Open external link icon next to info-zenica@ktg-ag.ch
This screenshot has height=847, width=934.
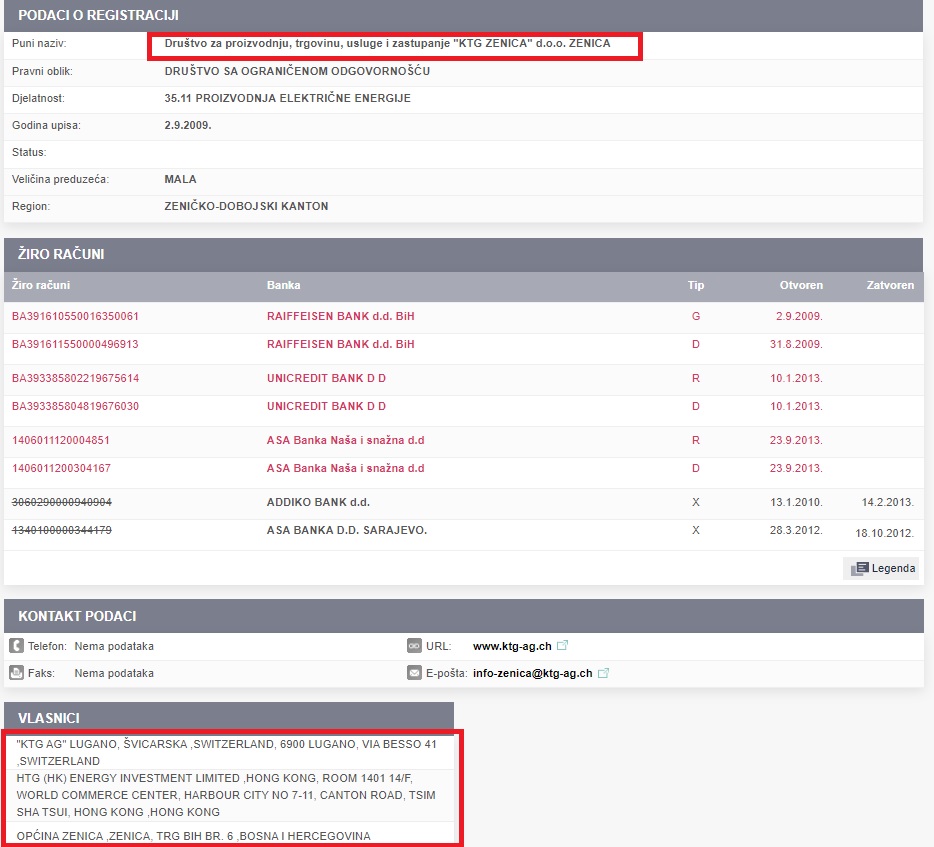pyautogui.click(x=603, y=673)
